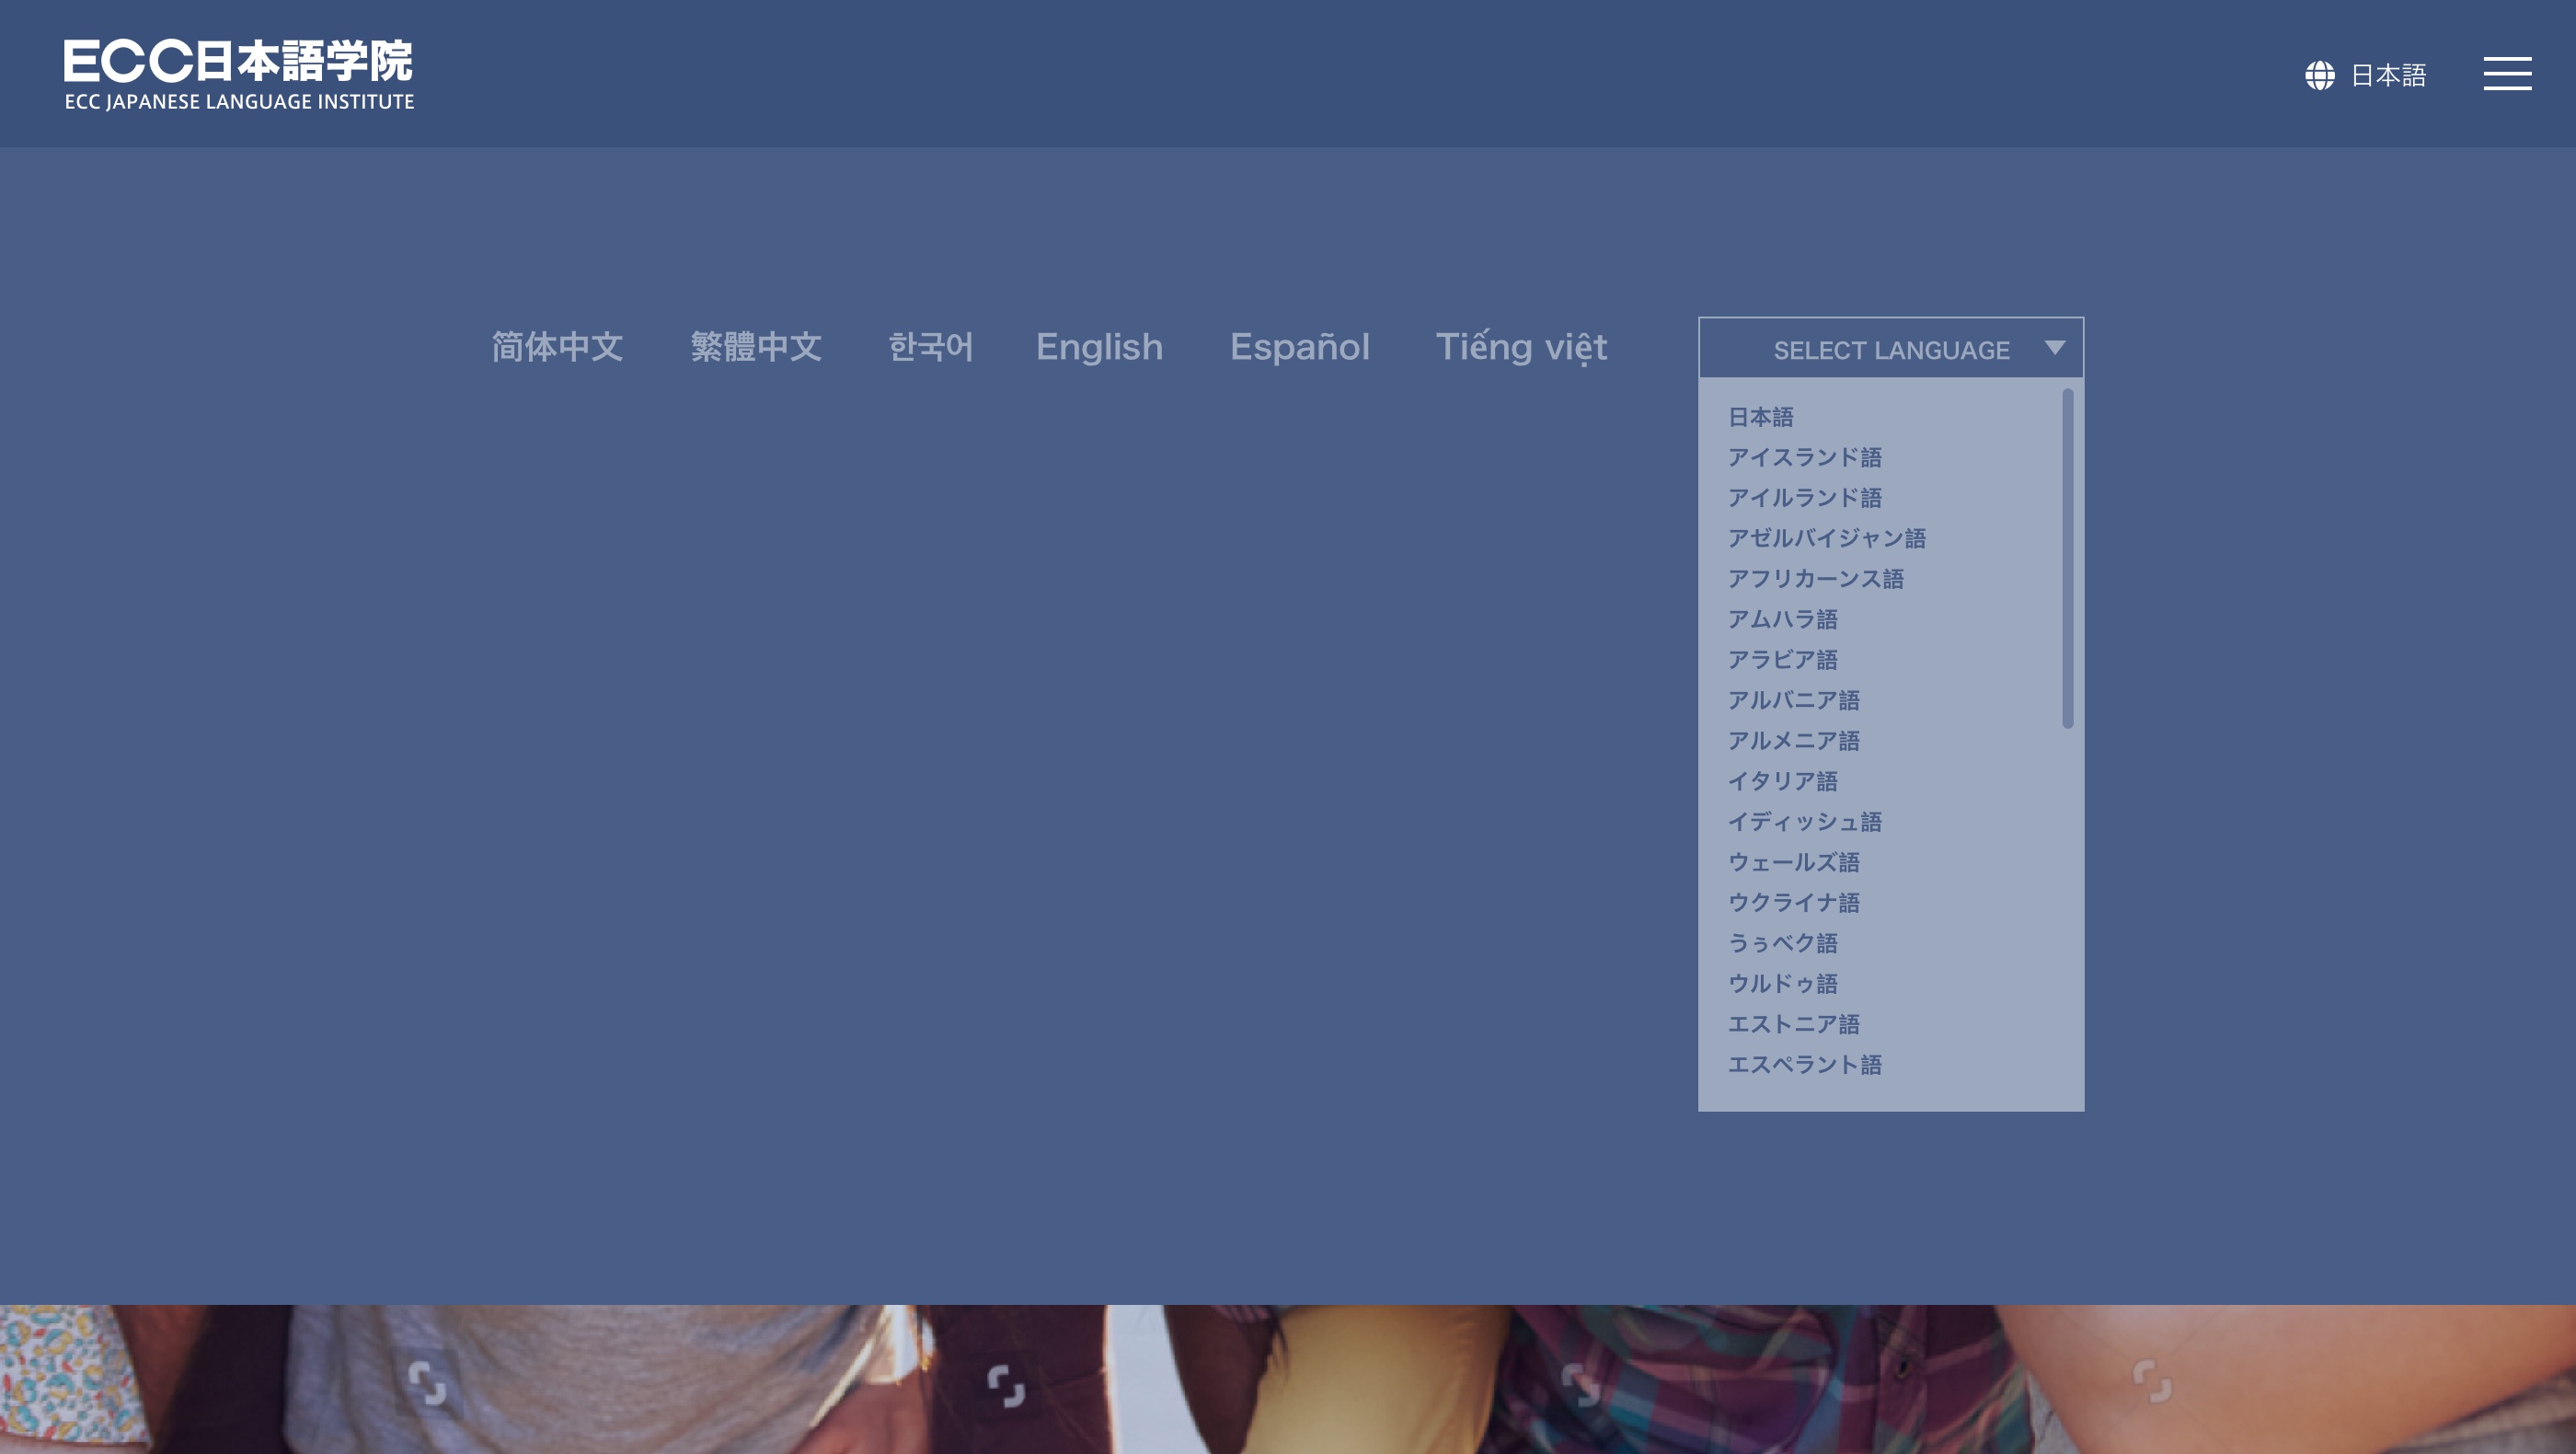Choose イタリア語 from dropdown list
The width and height of the screenshot is (2576, 1454).
[x=1782, y=781]
